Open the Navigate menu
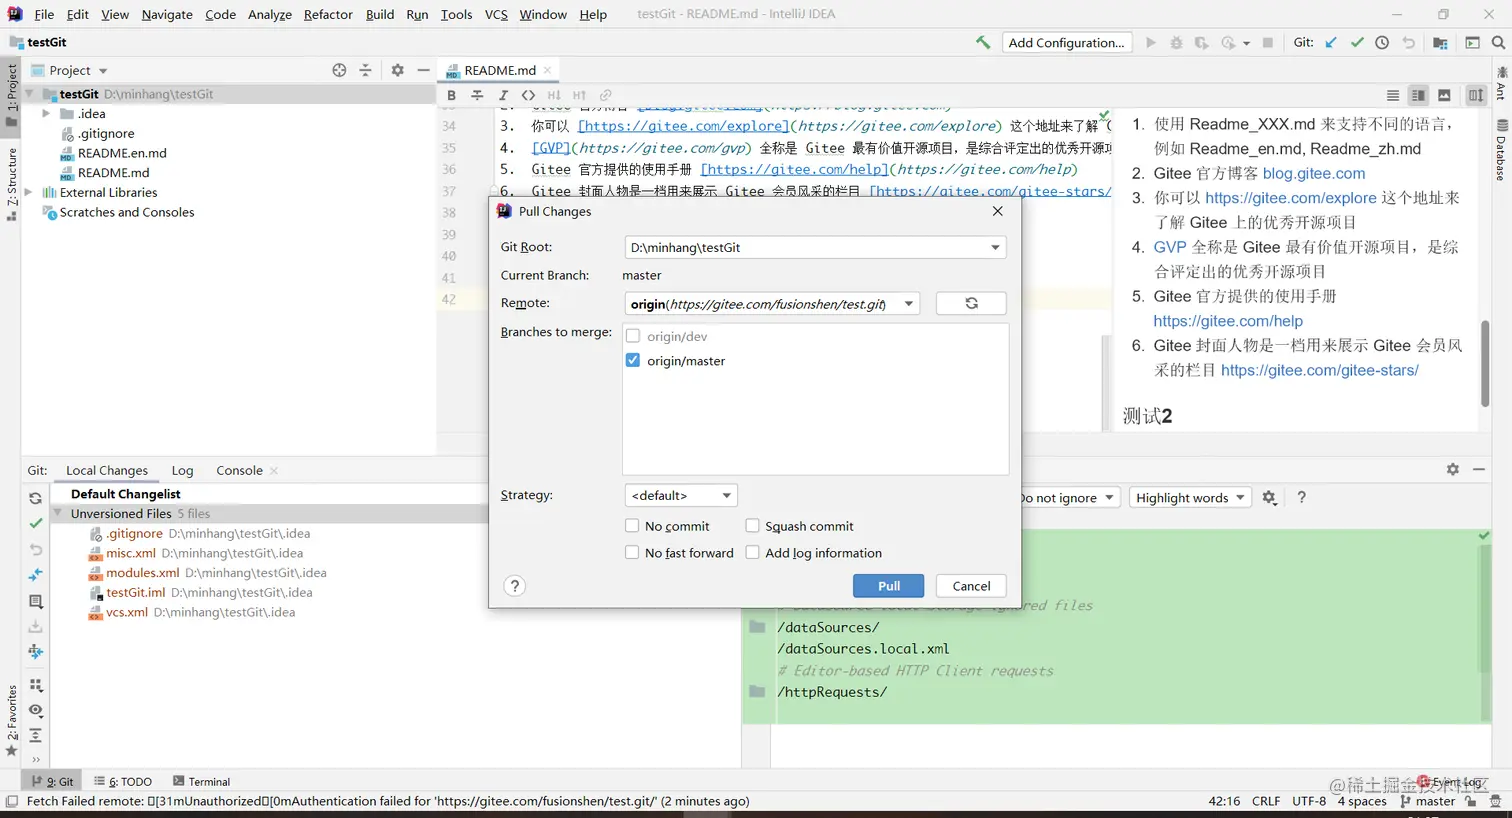The image size is (1512, 818). [x=167, y=14]
